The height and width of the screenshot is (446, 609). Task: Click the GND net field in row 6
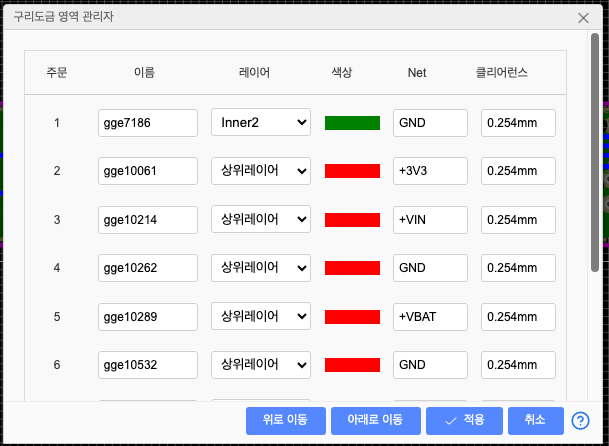(x=430, y=365)
